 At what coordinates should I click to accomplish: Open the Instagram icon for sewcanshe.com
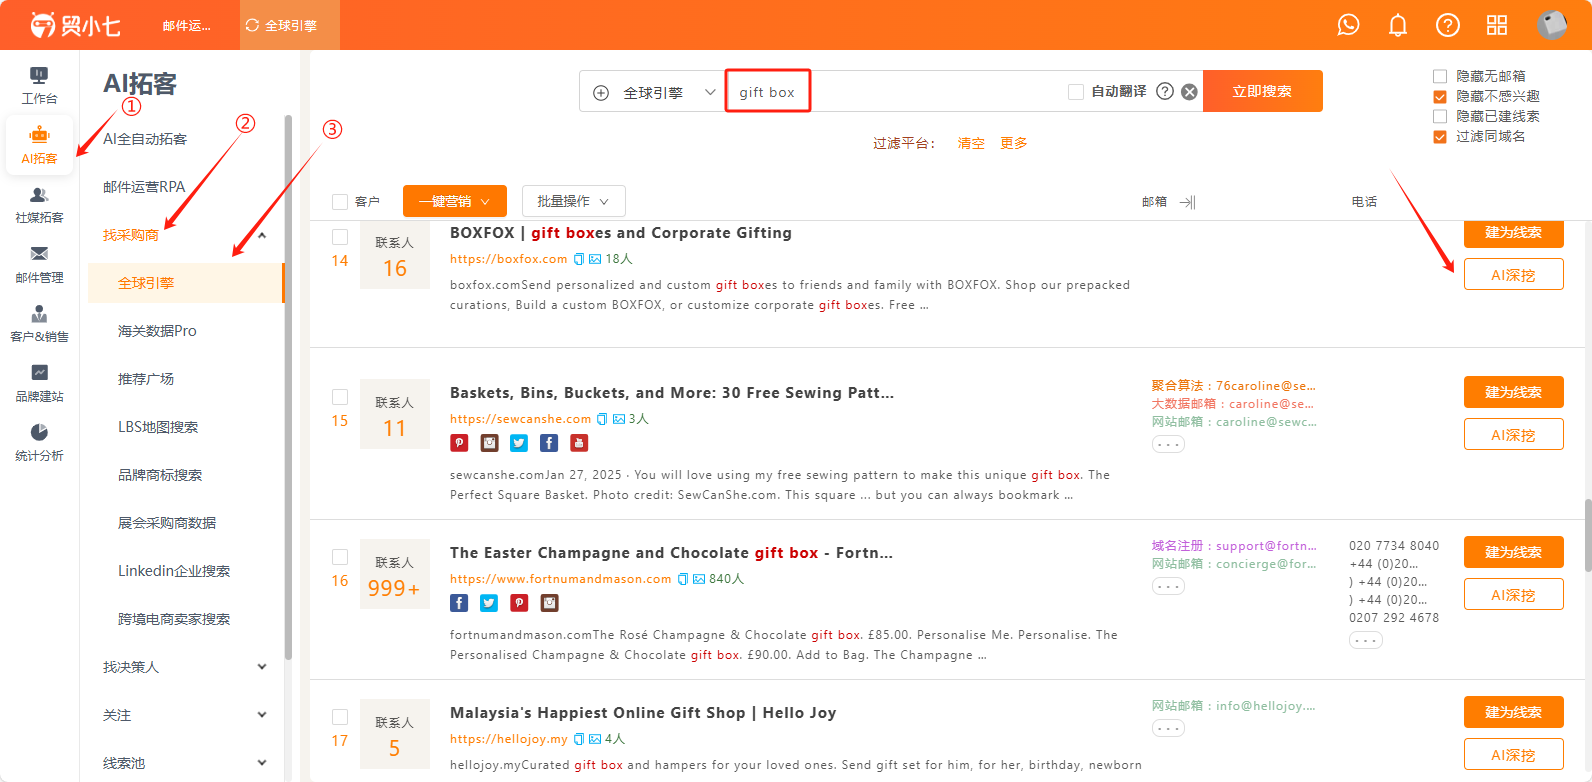click(489, 443)
